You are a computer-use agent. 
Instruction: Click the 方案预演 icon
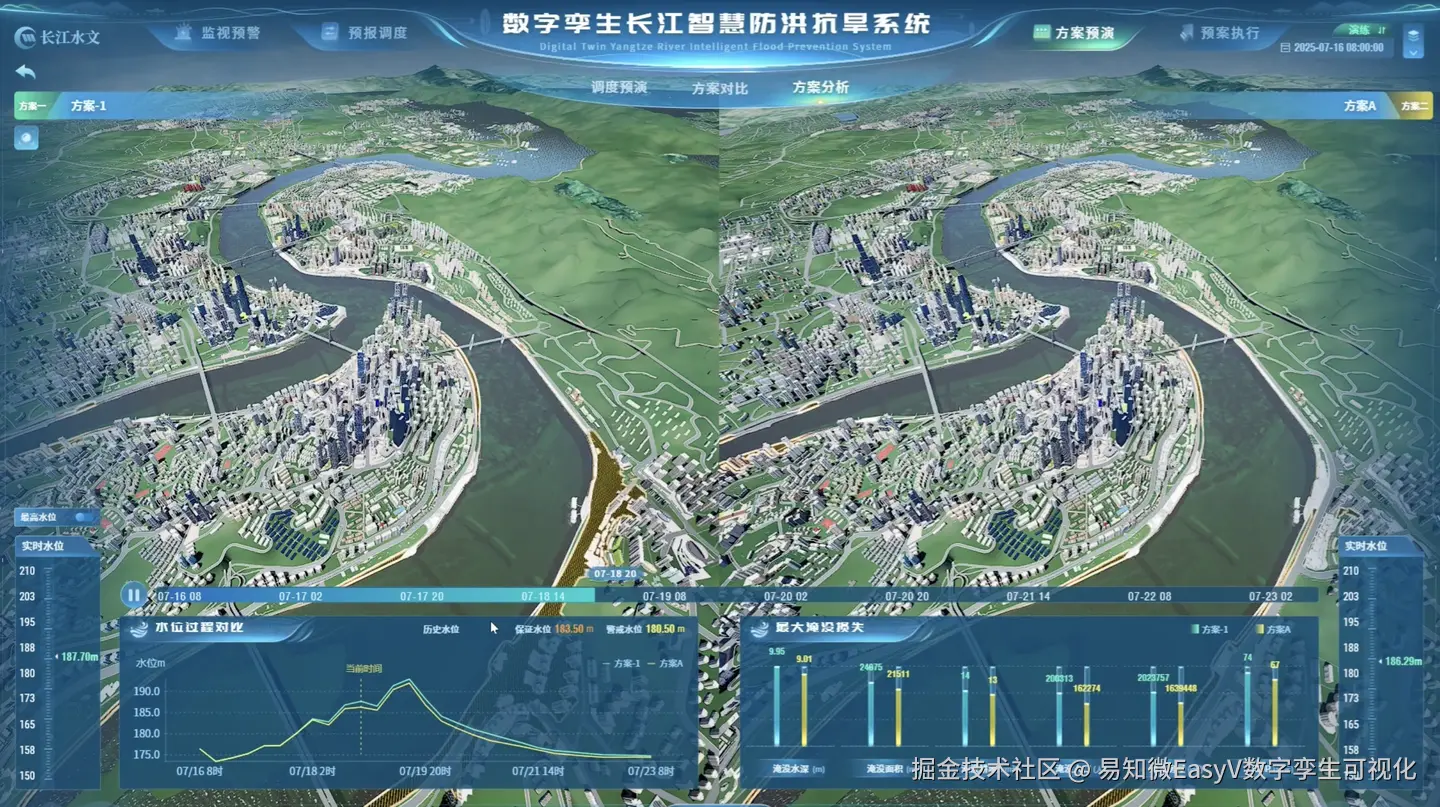coord(1041,32)
